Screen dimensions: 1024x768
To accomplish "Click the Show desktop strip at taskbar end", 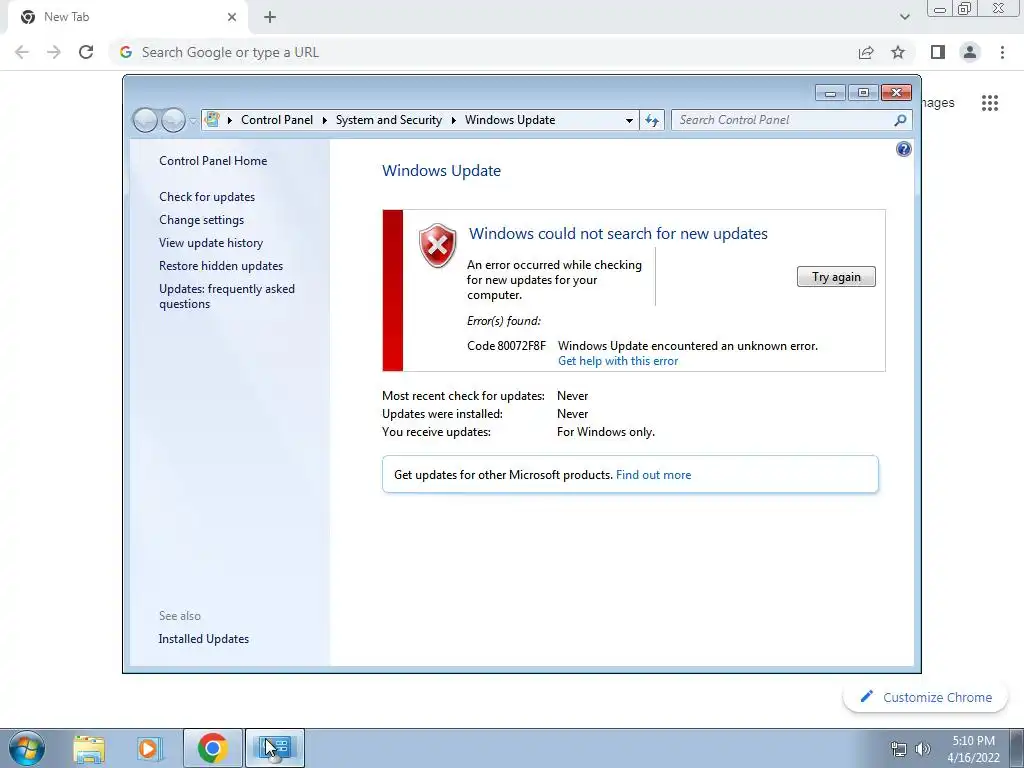I will (x=1016, y=748).
